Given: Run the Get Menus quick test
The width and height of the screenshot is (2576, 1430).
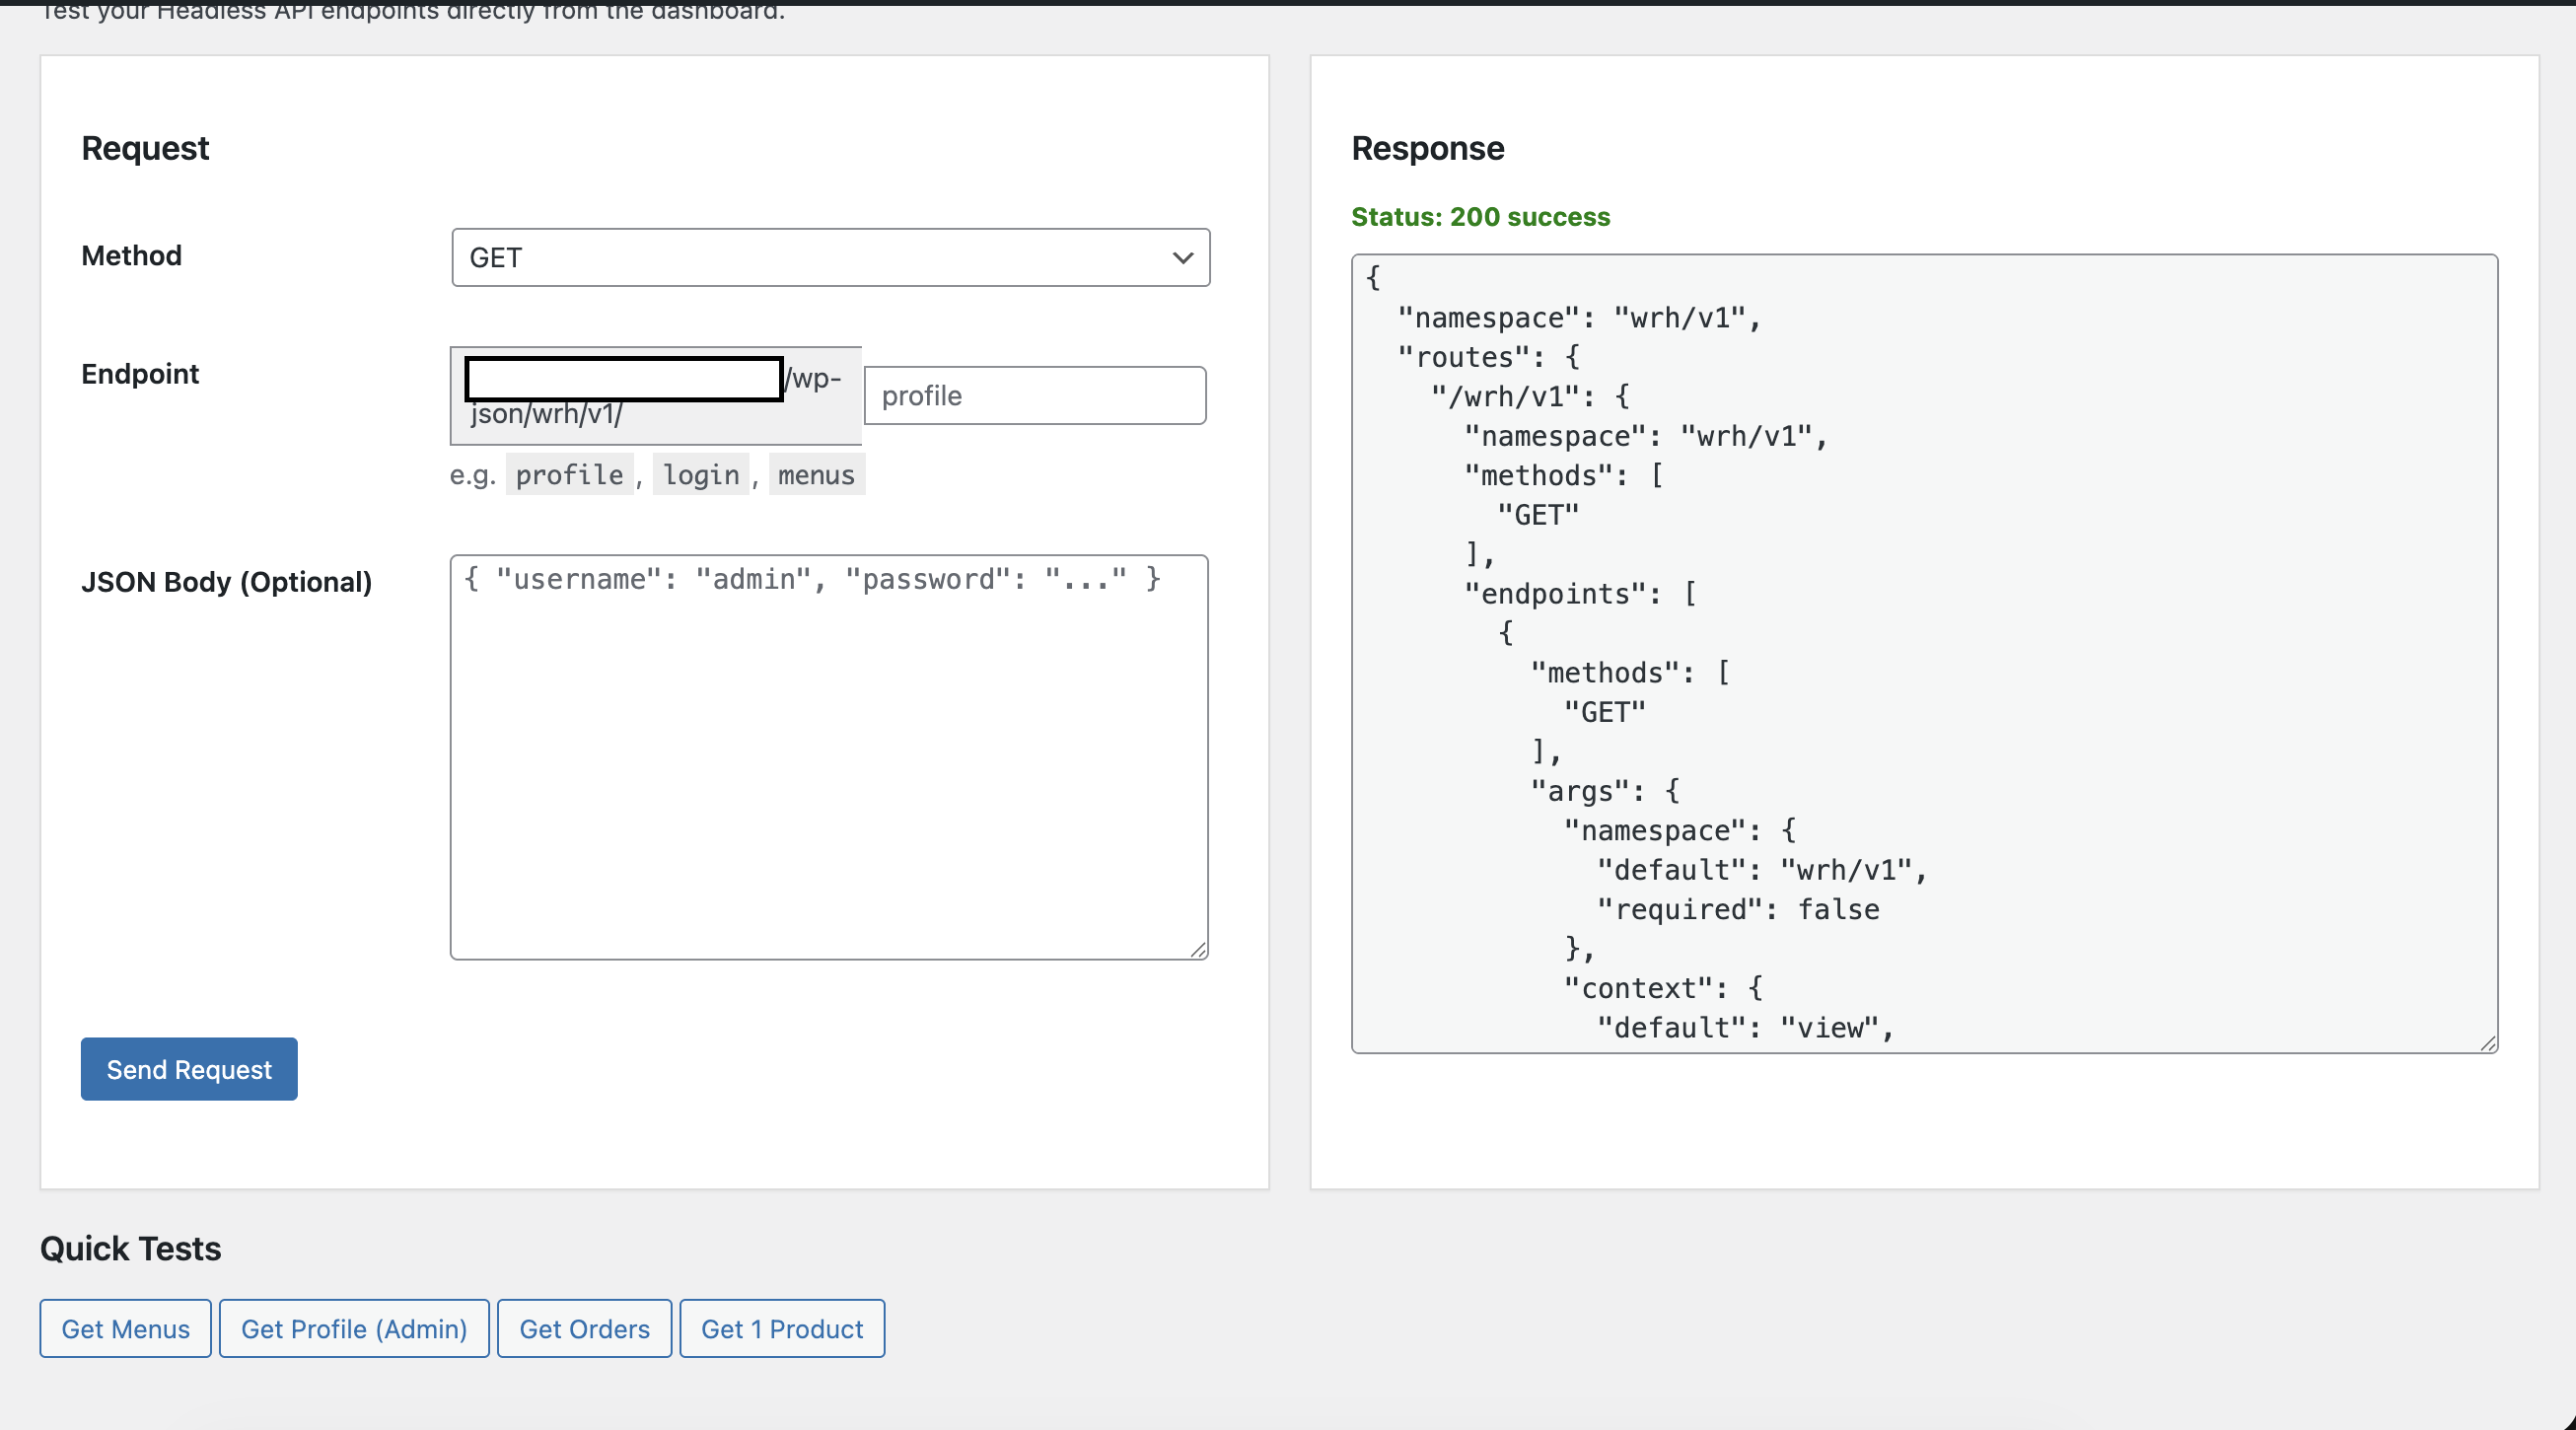Looking at the screenshot, I should [125, 1328].
